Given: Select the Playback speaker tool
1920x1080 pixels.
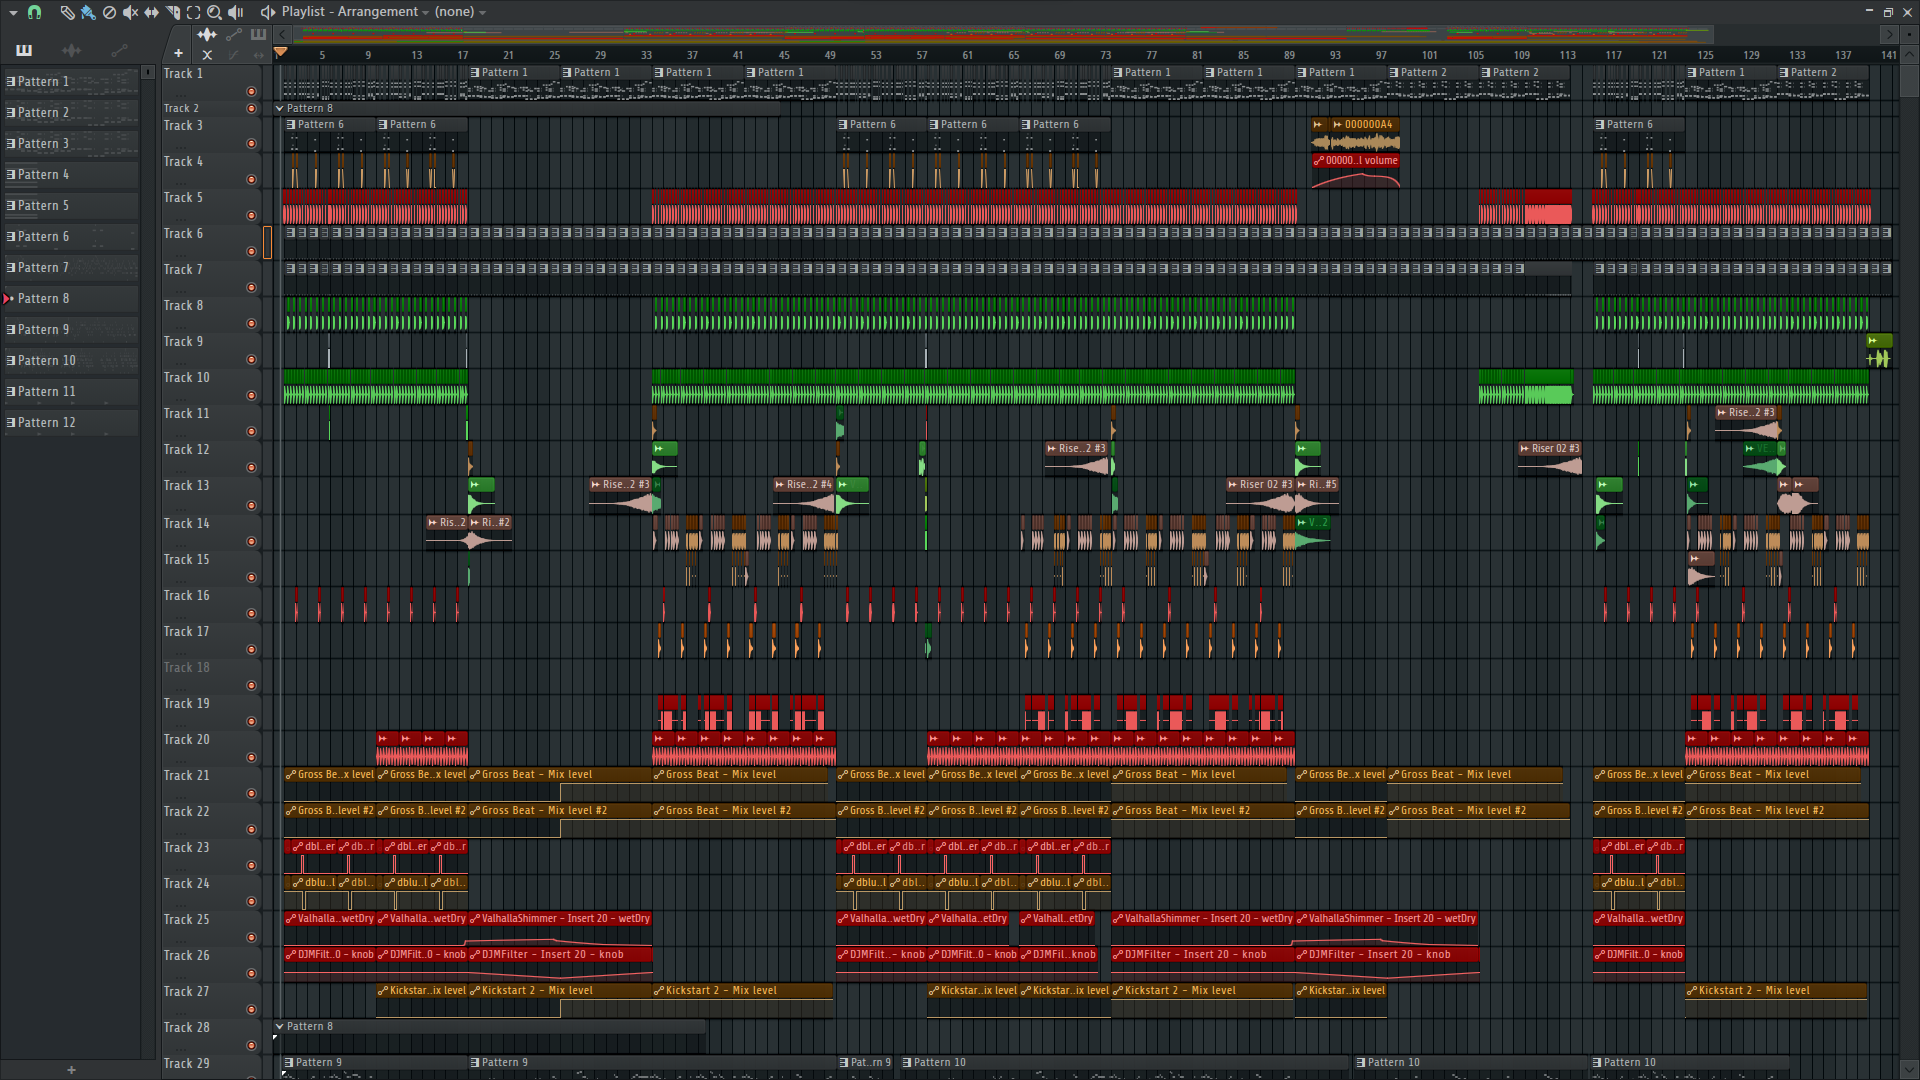Looking at the screenshot, I should tap(235, 12).
